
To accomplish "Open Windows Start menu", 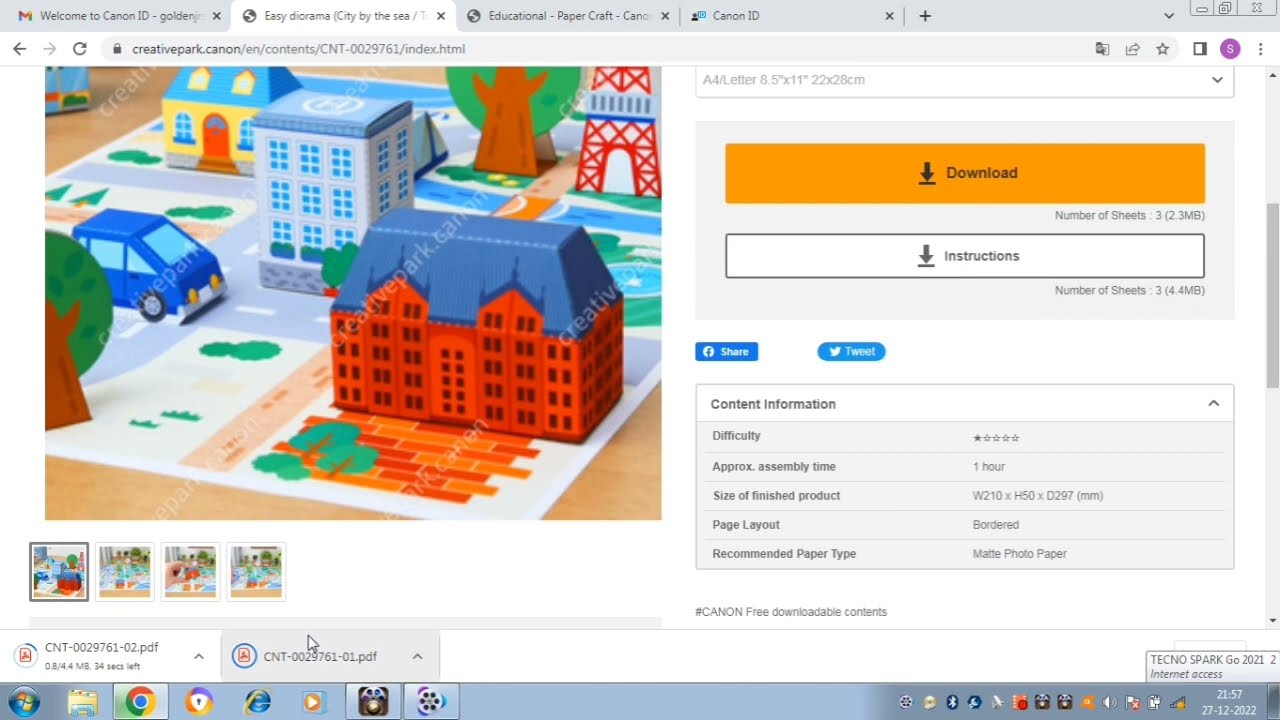I will pyautogui.click(x=22, y=702).
